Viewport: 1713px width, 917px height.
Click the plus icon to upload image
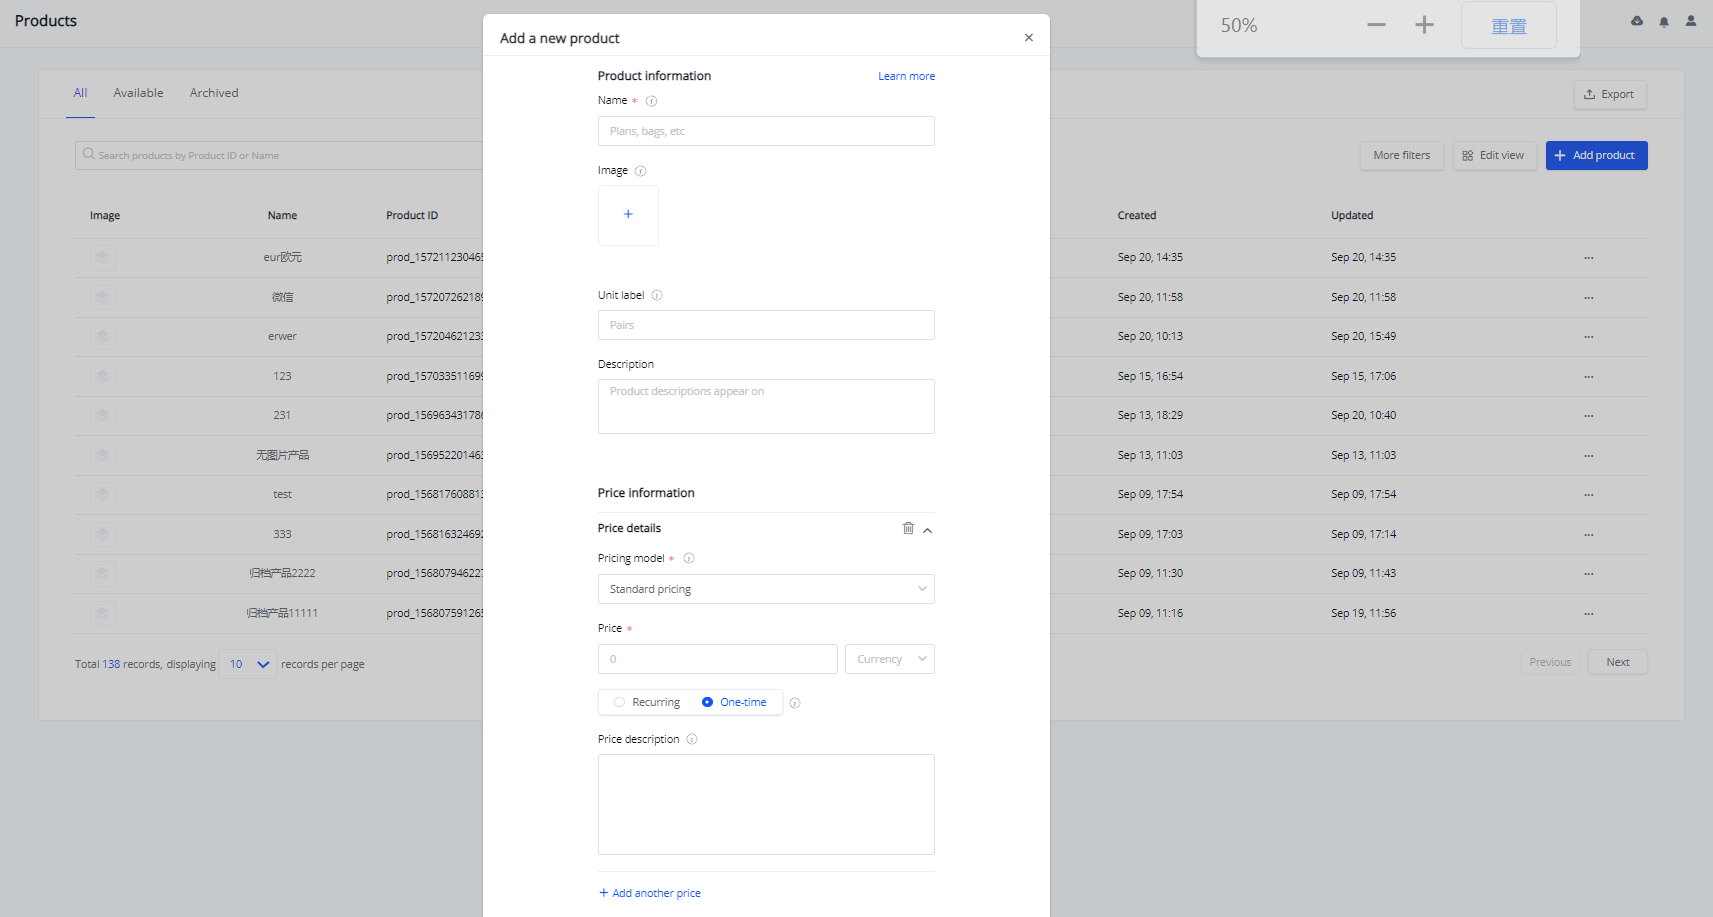click(628, 215)
